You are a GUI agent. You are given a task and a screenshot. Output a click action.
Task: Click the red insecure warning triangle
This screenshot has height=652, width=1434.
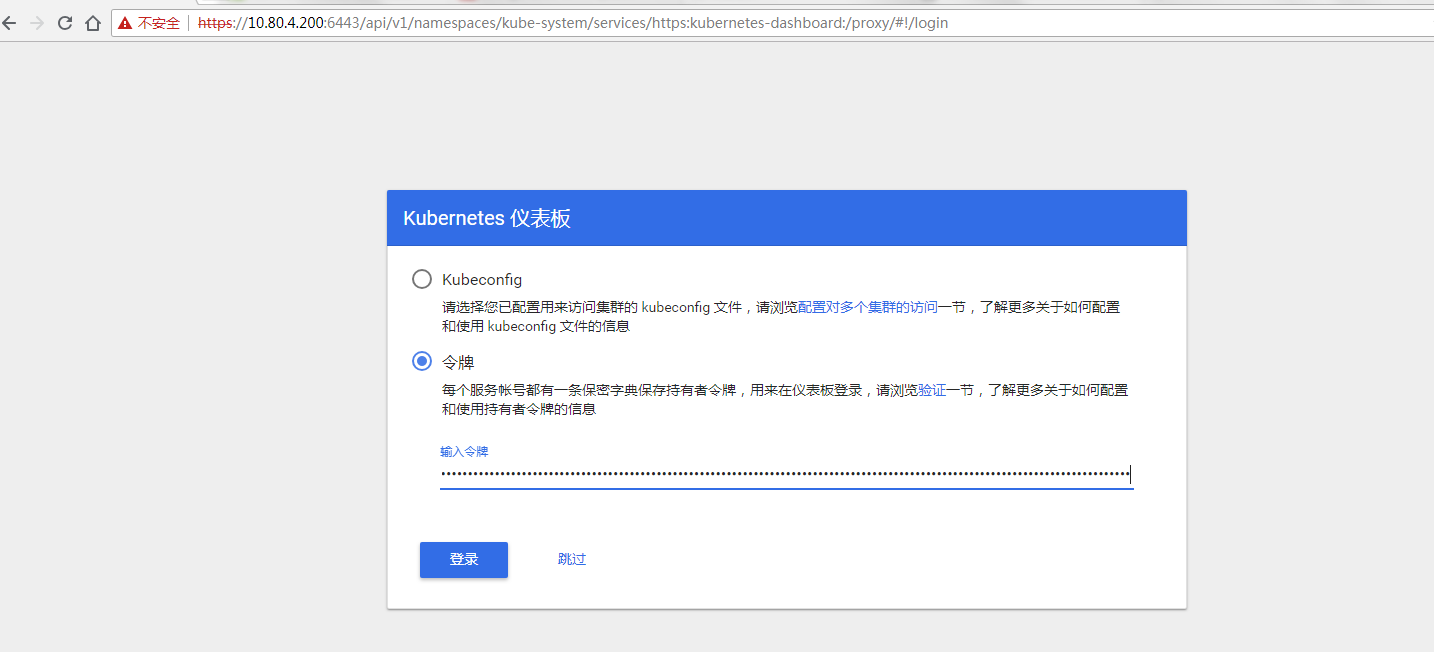tap(125, 23)
